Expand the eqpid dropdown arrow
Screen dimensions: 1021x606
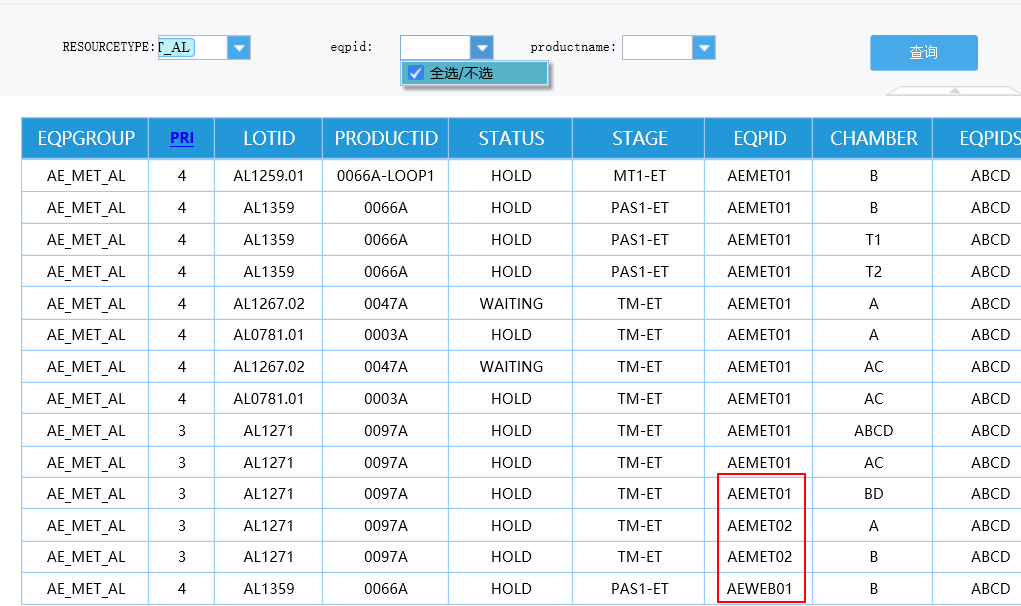(482, 47)
